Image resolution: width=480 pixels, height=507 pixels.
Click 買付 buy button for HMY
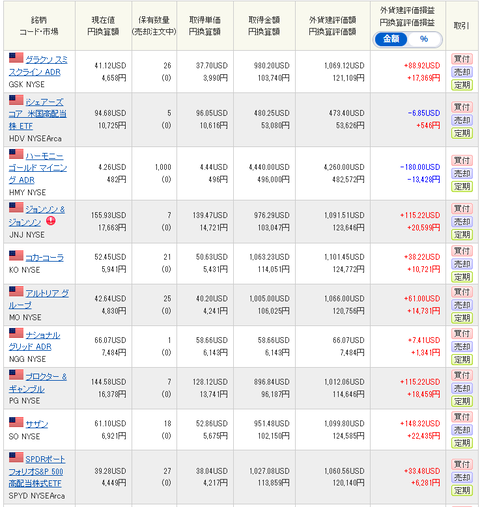click(x=462, y=160)
